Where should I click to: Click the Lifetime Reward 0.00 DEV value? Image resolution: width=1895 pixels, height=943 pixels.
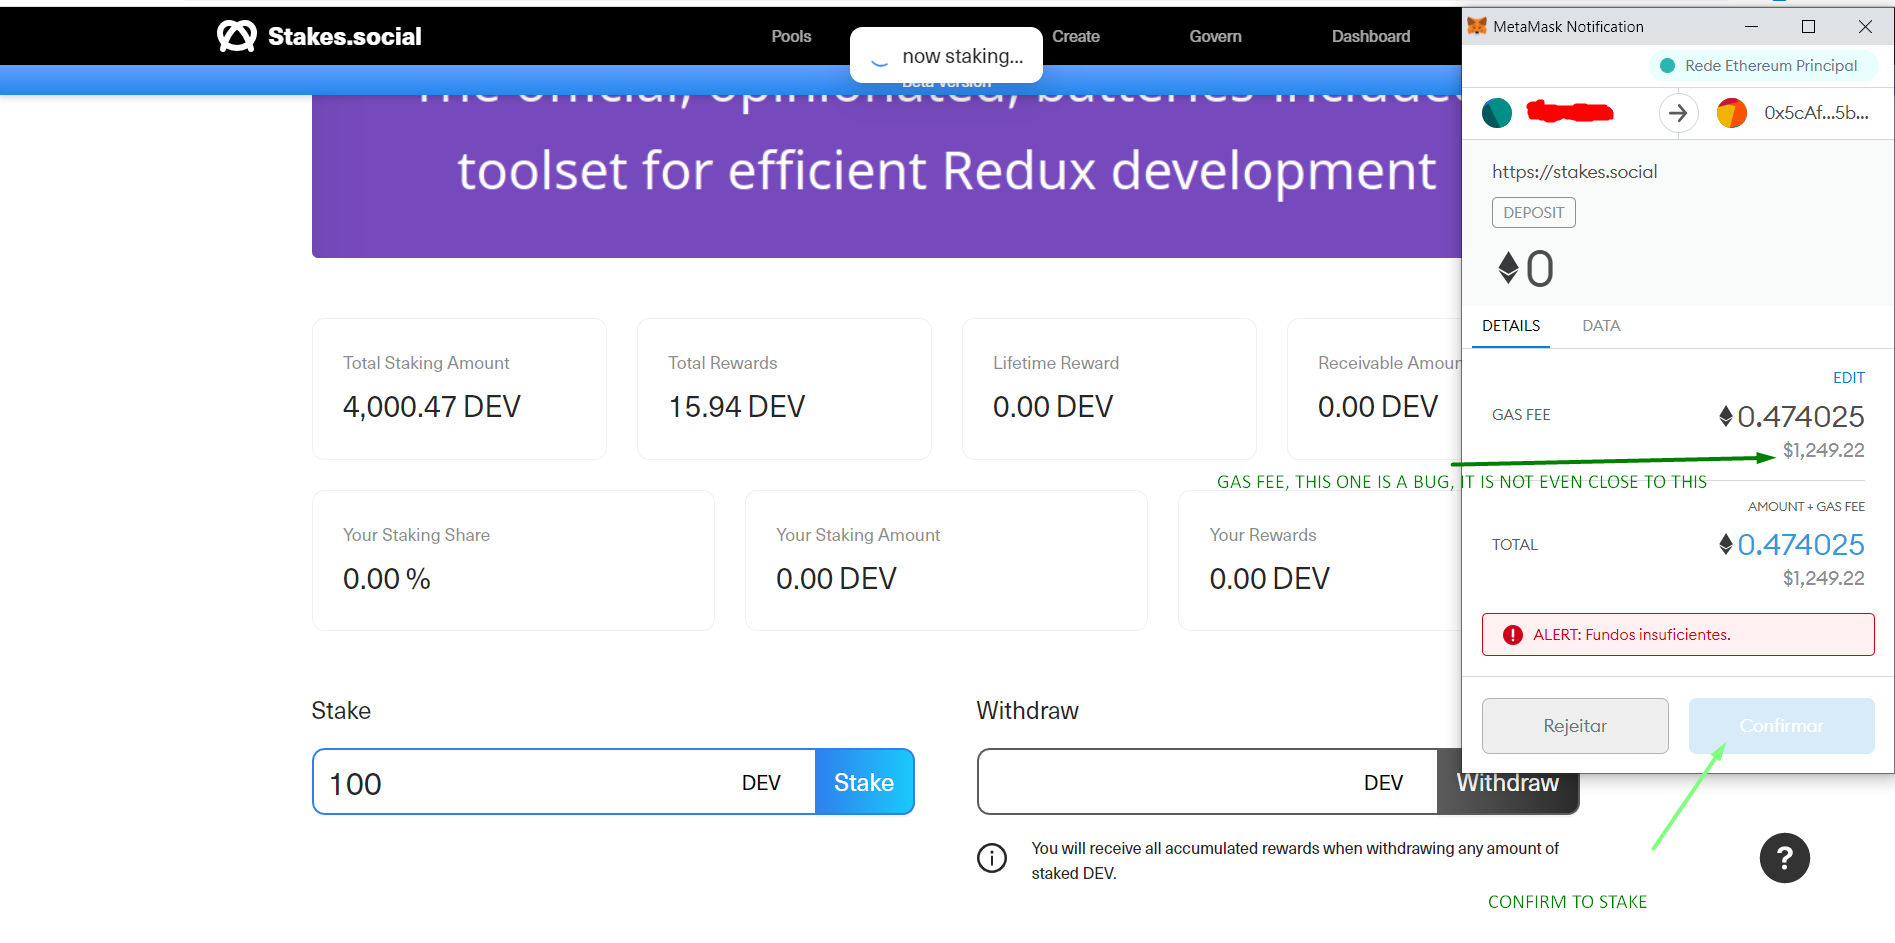[1052, 407]
